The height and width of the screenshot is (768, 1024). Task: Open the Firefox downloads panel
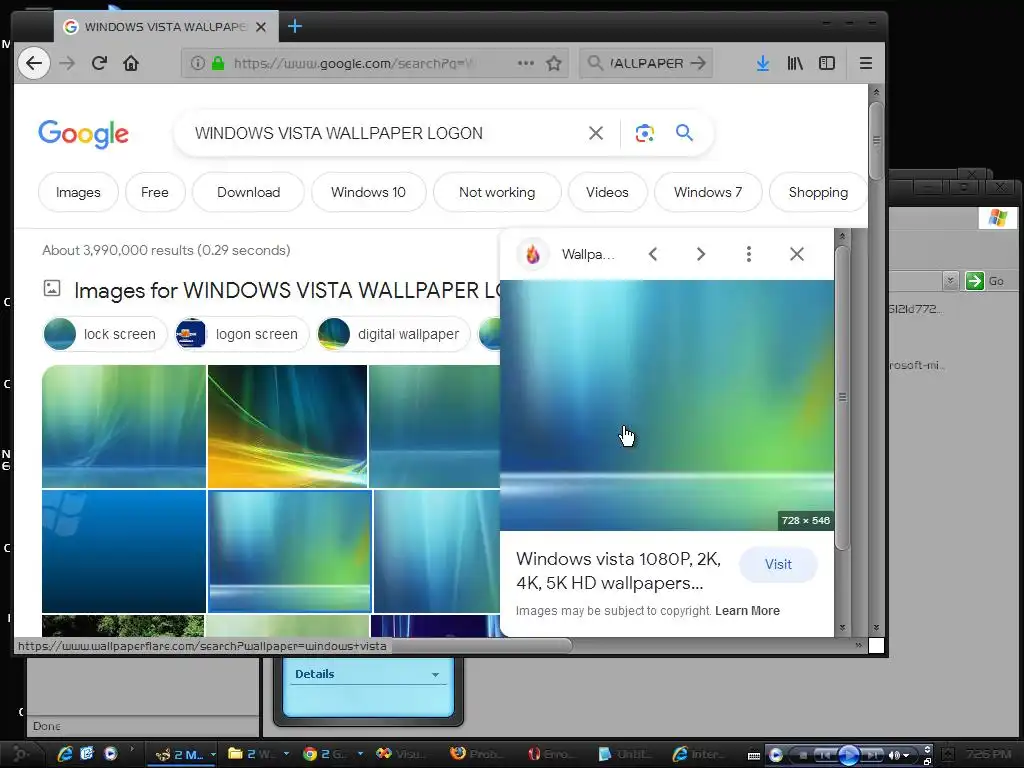pyautogui.click(x=763, y=63)
